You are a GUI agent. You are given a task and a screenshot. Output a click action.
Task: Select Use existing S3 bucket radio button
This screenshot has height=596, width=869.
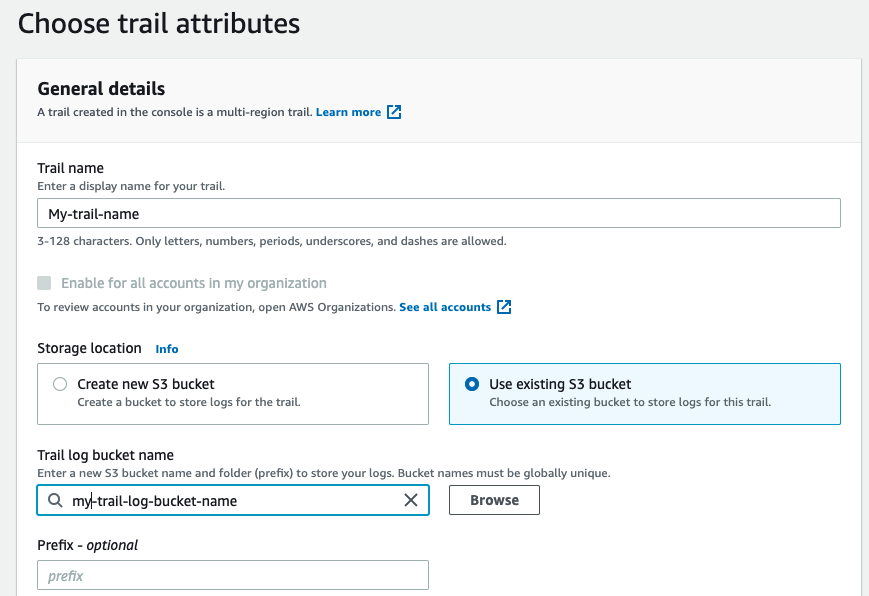pos(472,384)
